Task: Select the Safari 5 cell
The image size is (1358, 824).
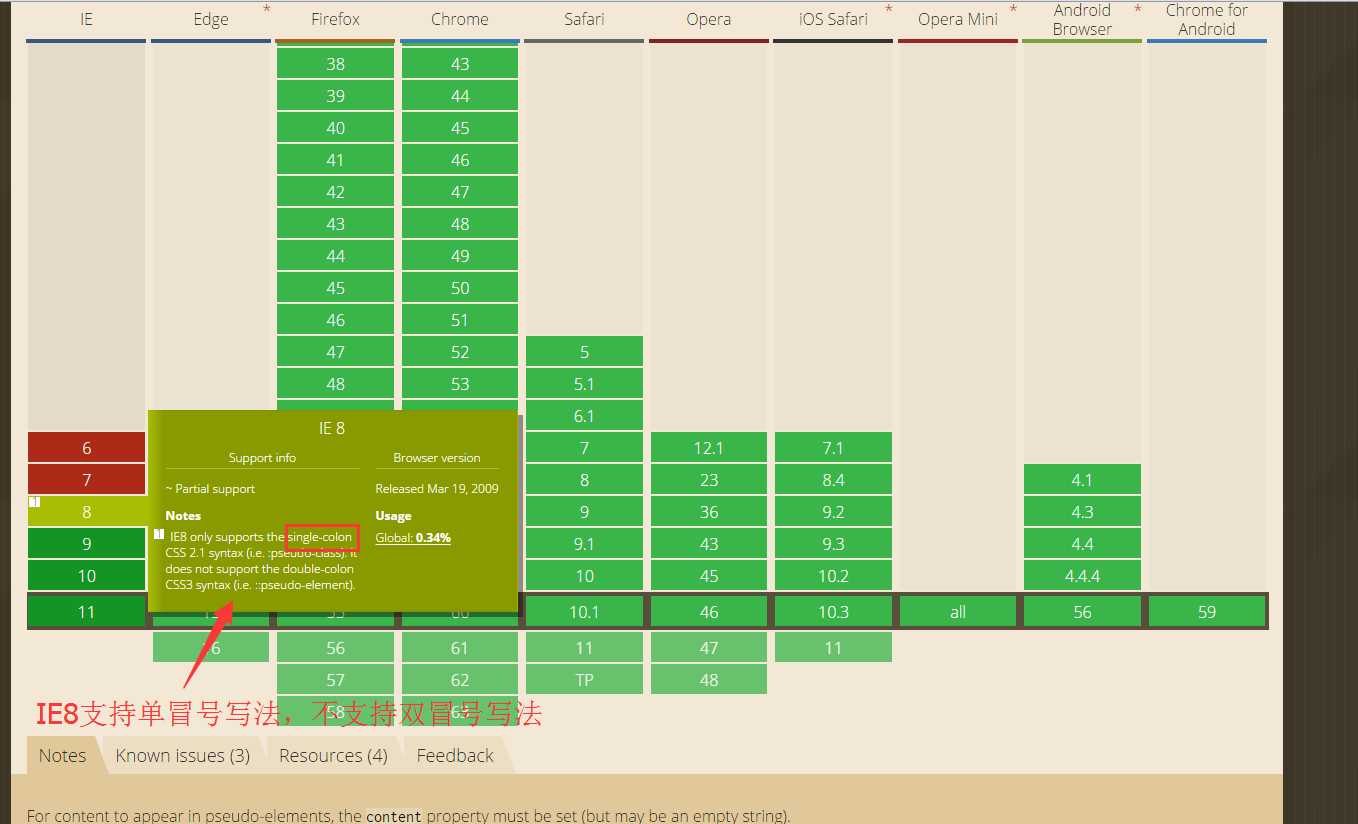Action: point(584,352)
